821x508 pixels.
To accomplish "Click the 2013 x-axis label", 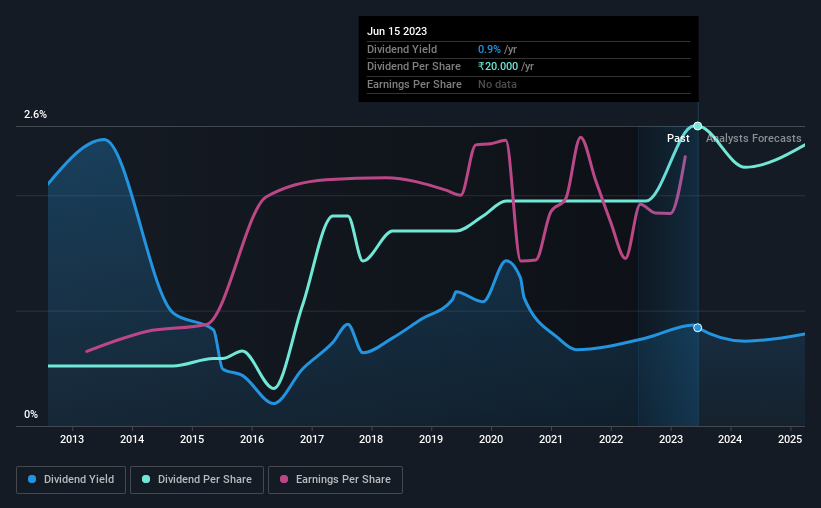I will point(72,439).
